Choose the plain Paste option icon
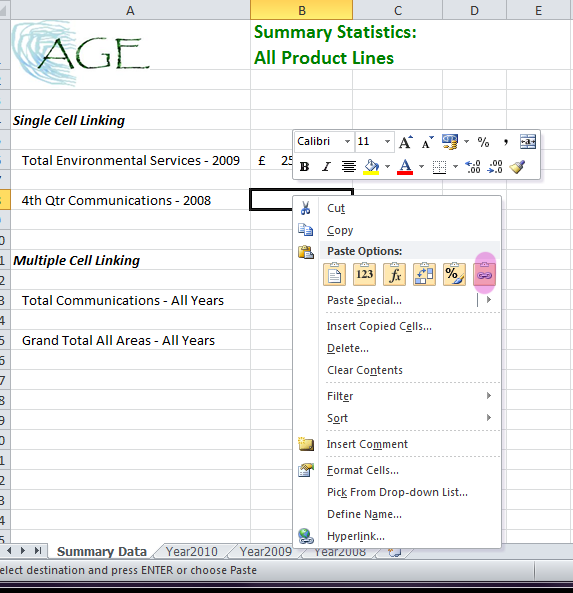The height and width of the screenshot is (593, 573). (334, 274)
